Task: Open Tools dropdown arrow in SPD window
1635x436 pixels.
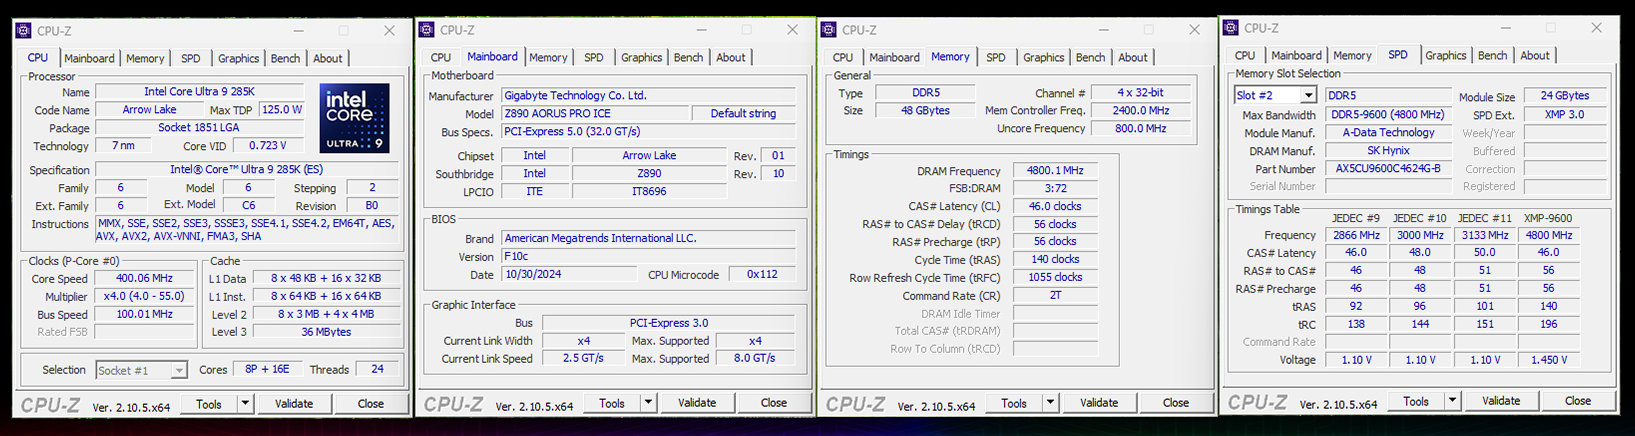Action: (x=1452, y=401)
